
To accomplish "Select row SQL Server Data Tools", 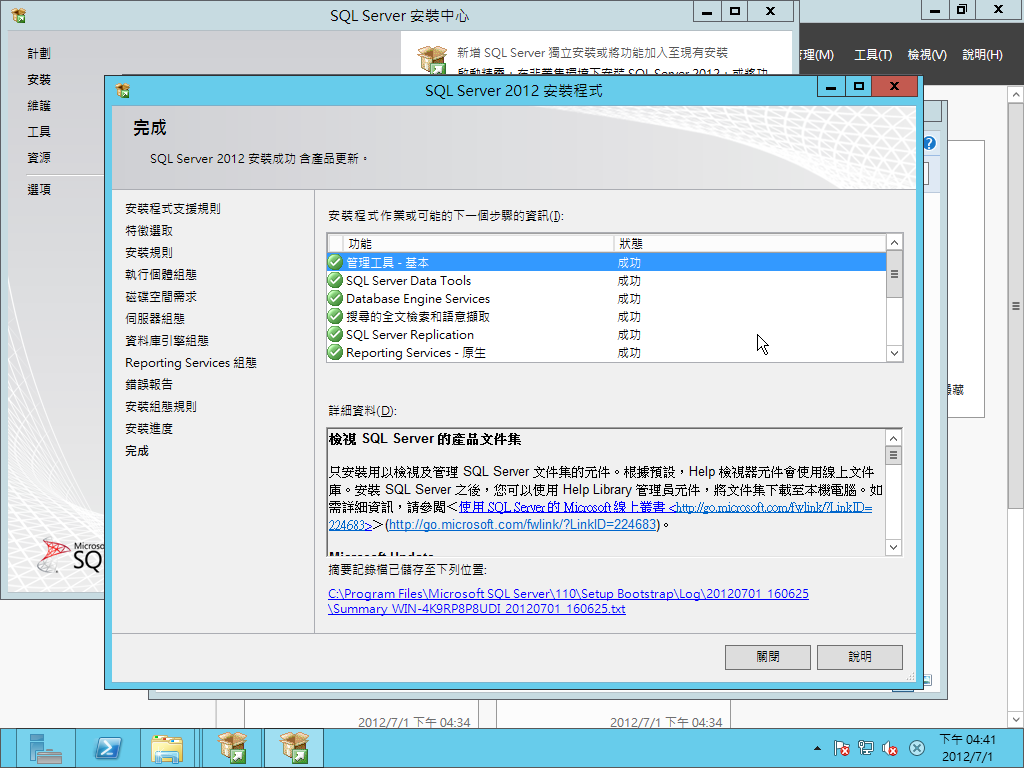I will 606,281.
